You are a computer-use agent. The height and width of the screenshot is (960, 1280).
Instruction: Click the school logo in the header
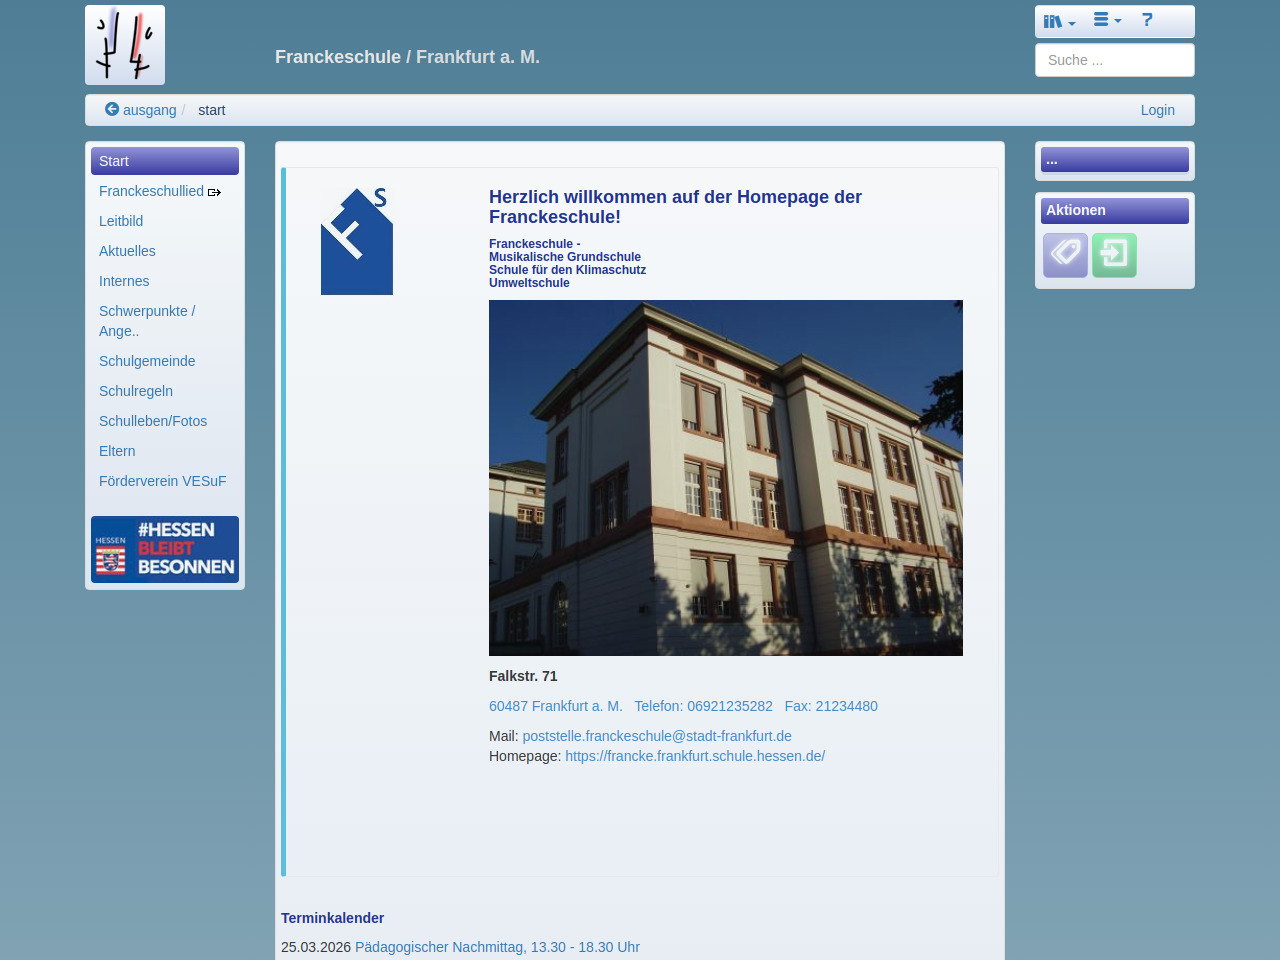tap(125, 45)
